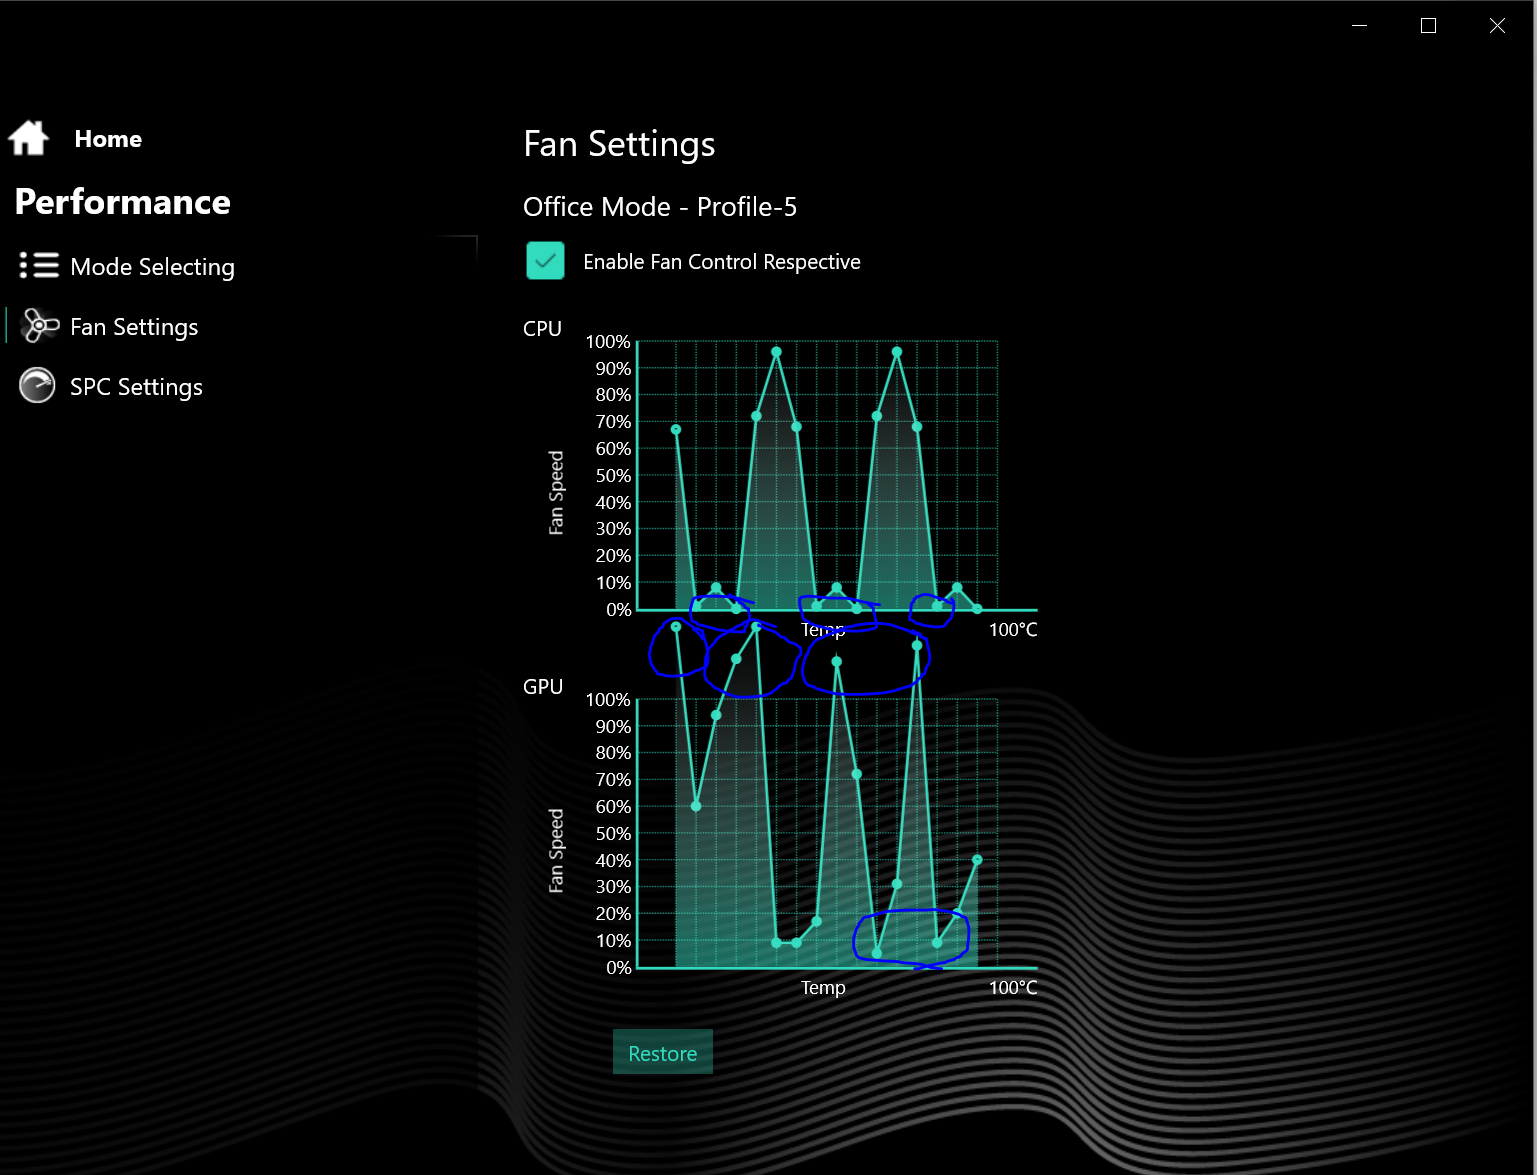The height and width of the screenshot is (1175, 1537).
Task: Select the last CPU curve point at 0%
Action: [977, 609]
